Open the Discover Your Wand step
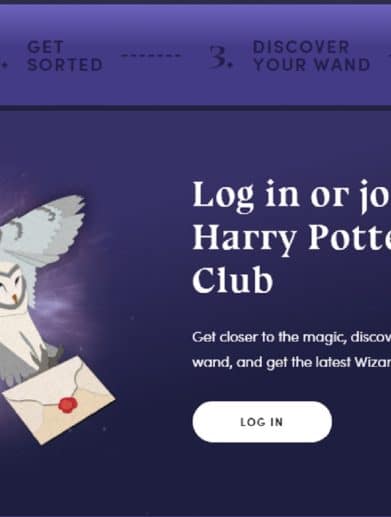The image size is (391, 517). [x=311, y=56]
